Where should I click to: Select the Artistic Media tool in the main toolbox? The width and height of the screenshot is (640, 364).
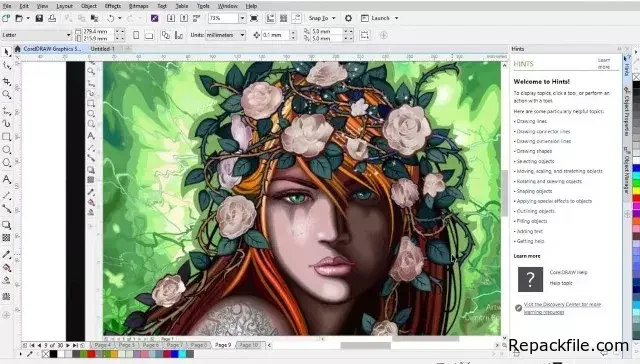click(7, 123)
